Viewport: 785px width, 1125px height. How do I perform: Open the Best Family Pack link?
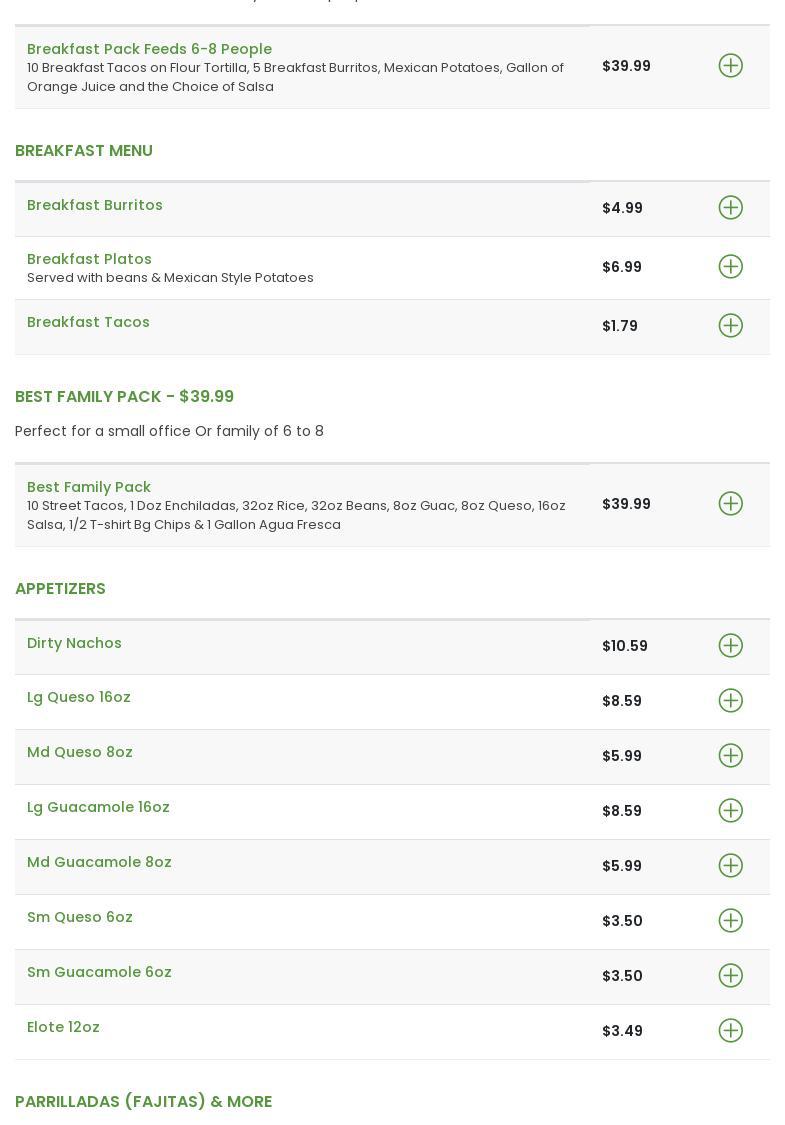89,487
